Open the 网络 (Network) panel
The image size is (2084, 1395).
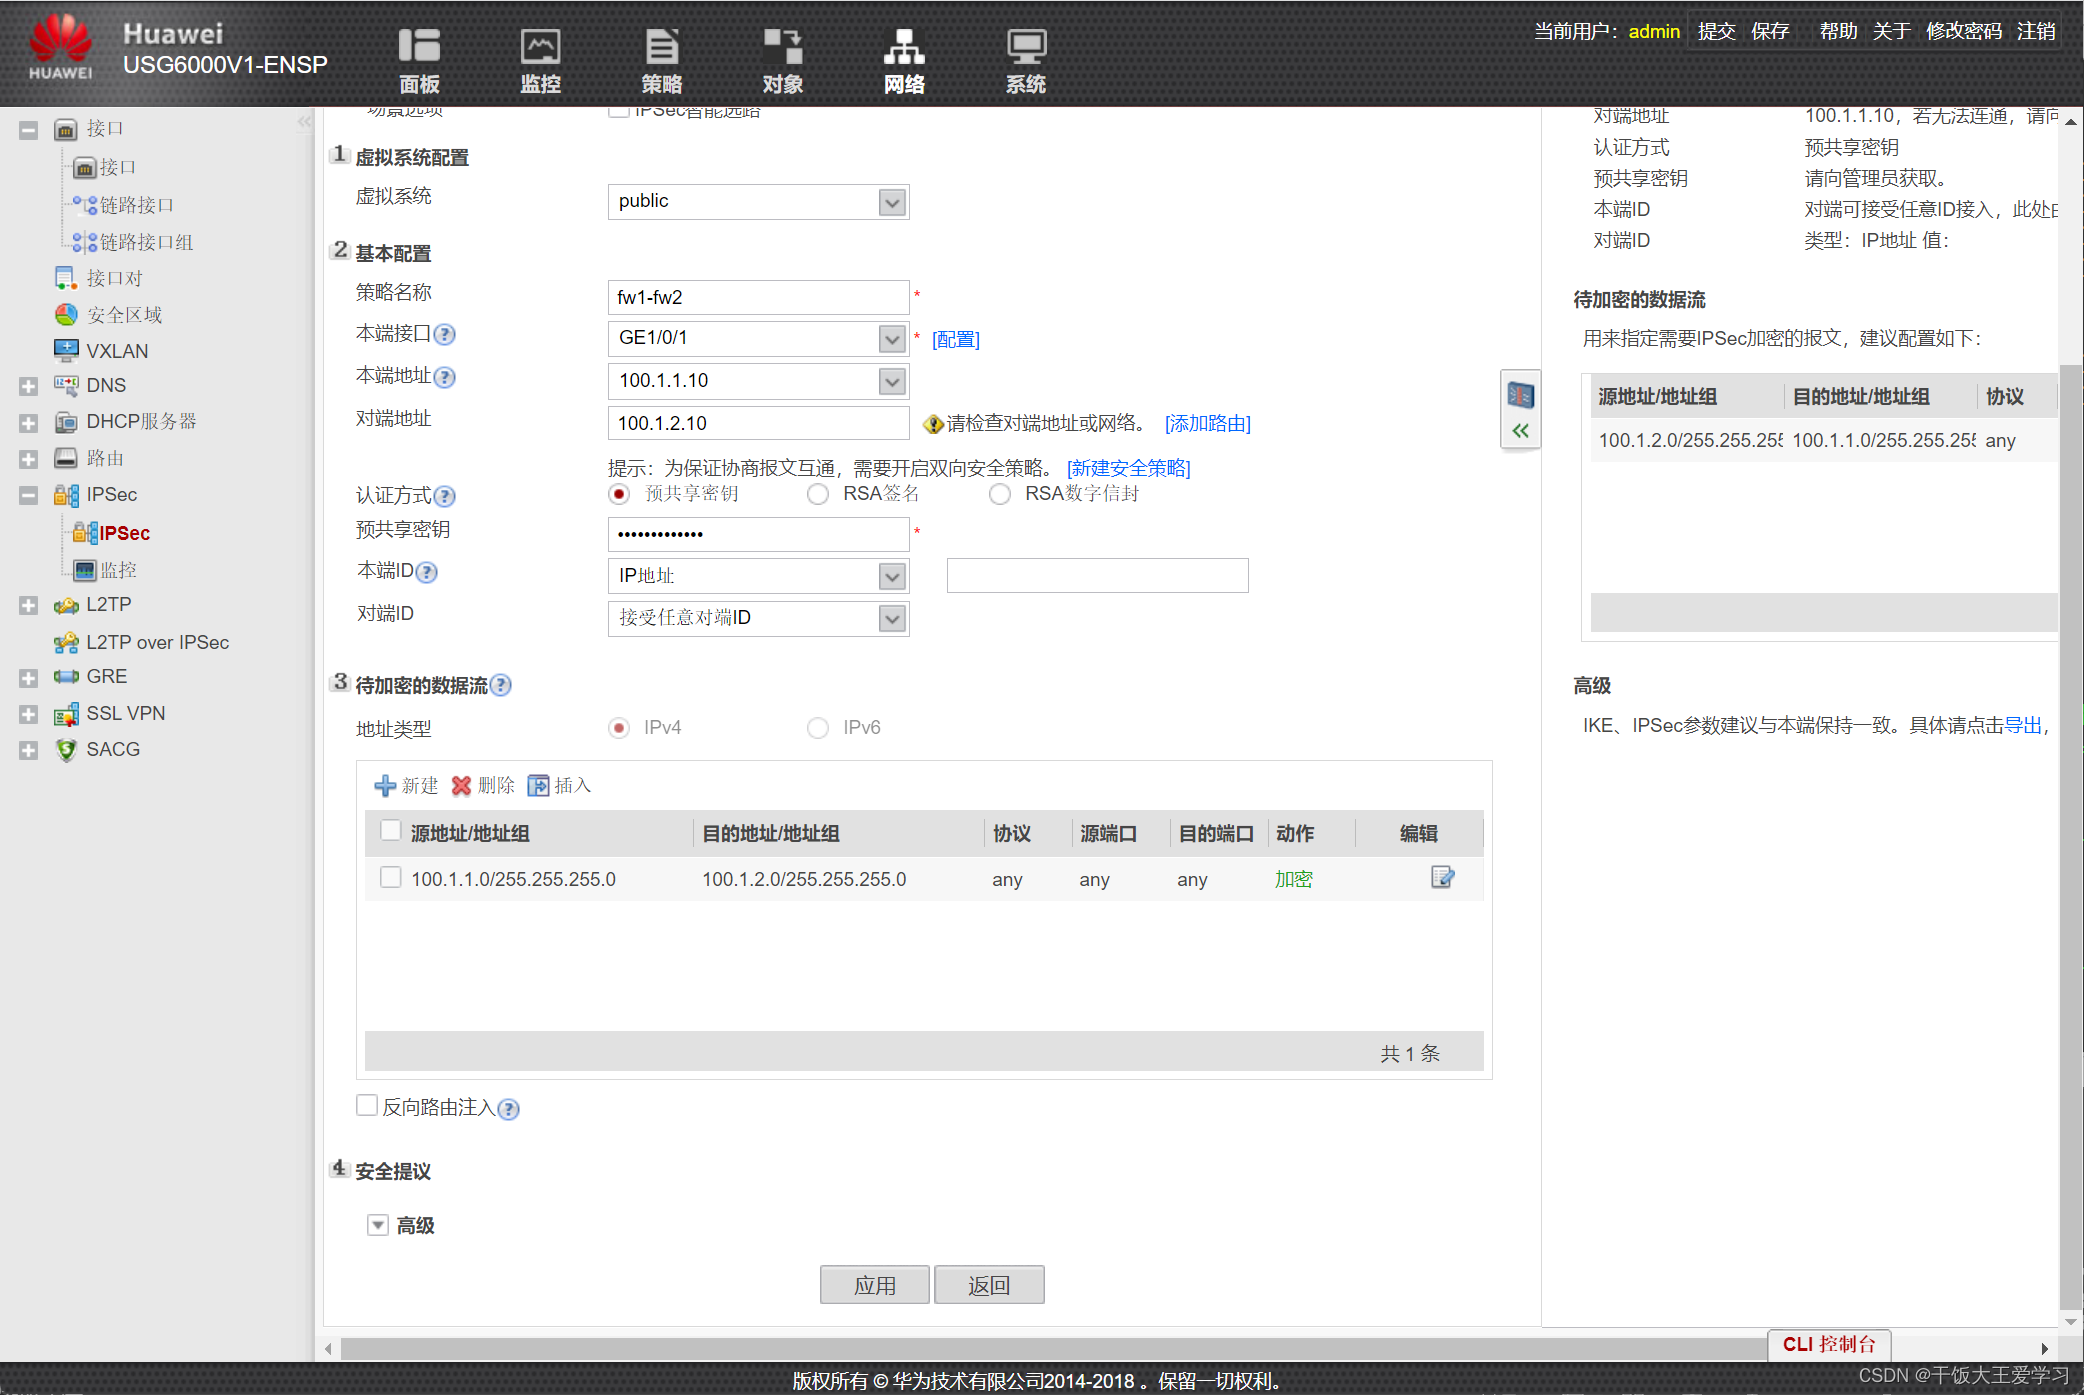point(904,56)
